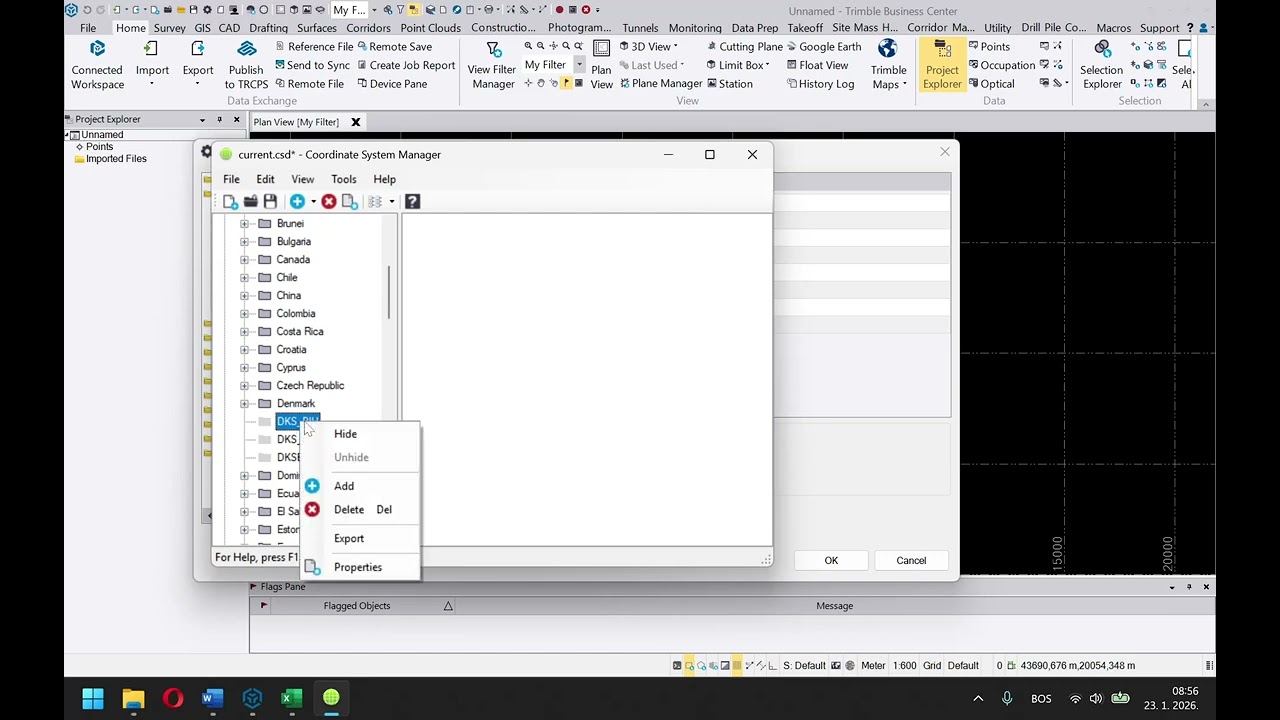Toggle Float View in the ribbon
1280x720 pixels.
tap(816, 65)
